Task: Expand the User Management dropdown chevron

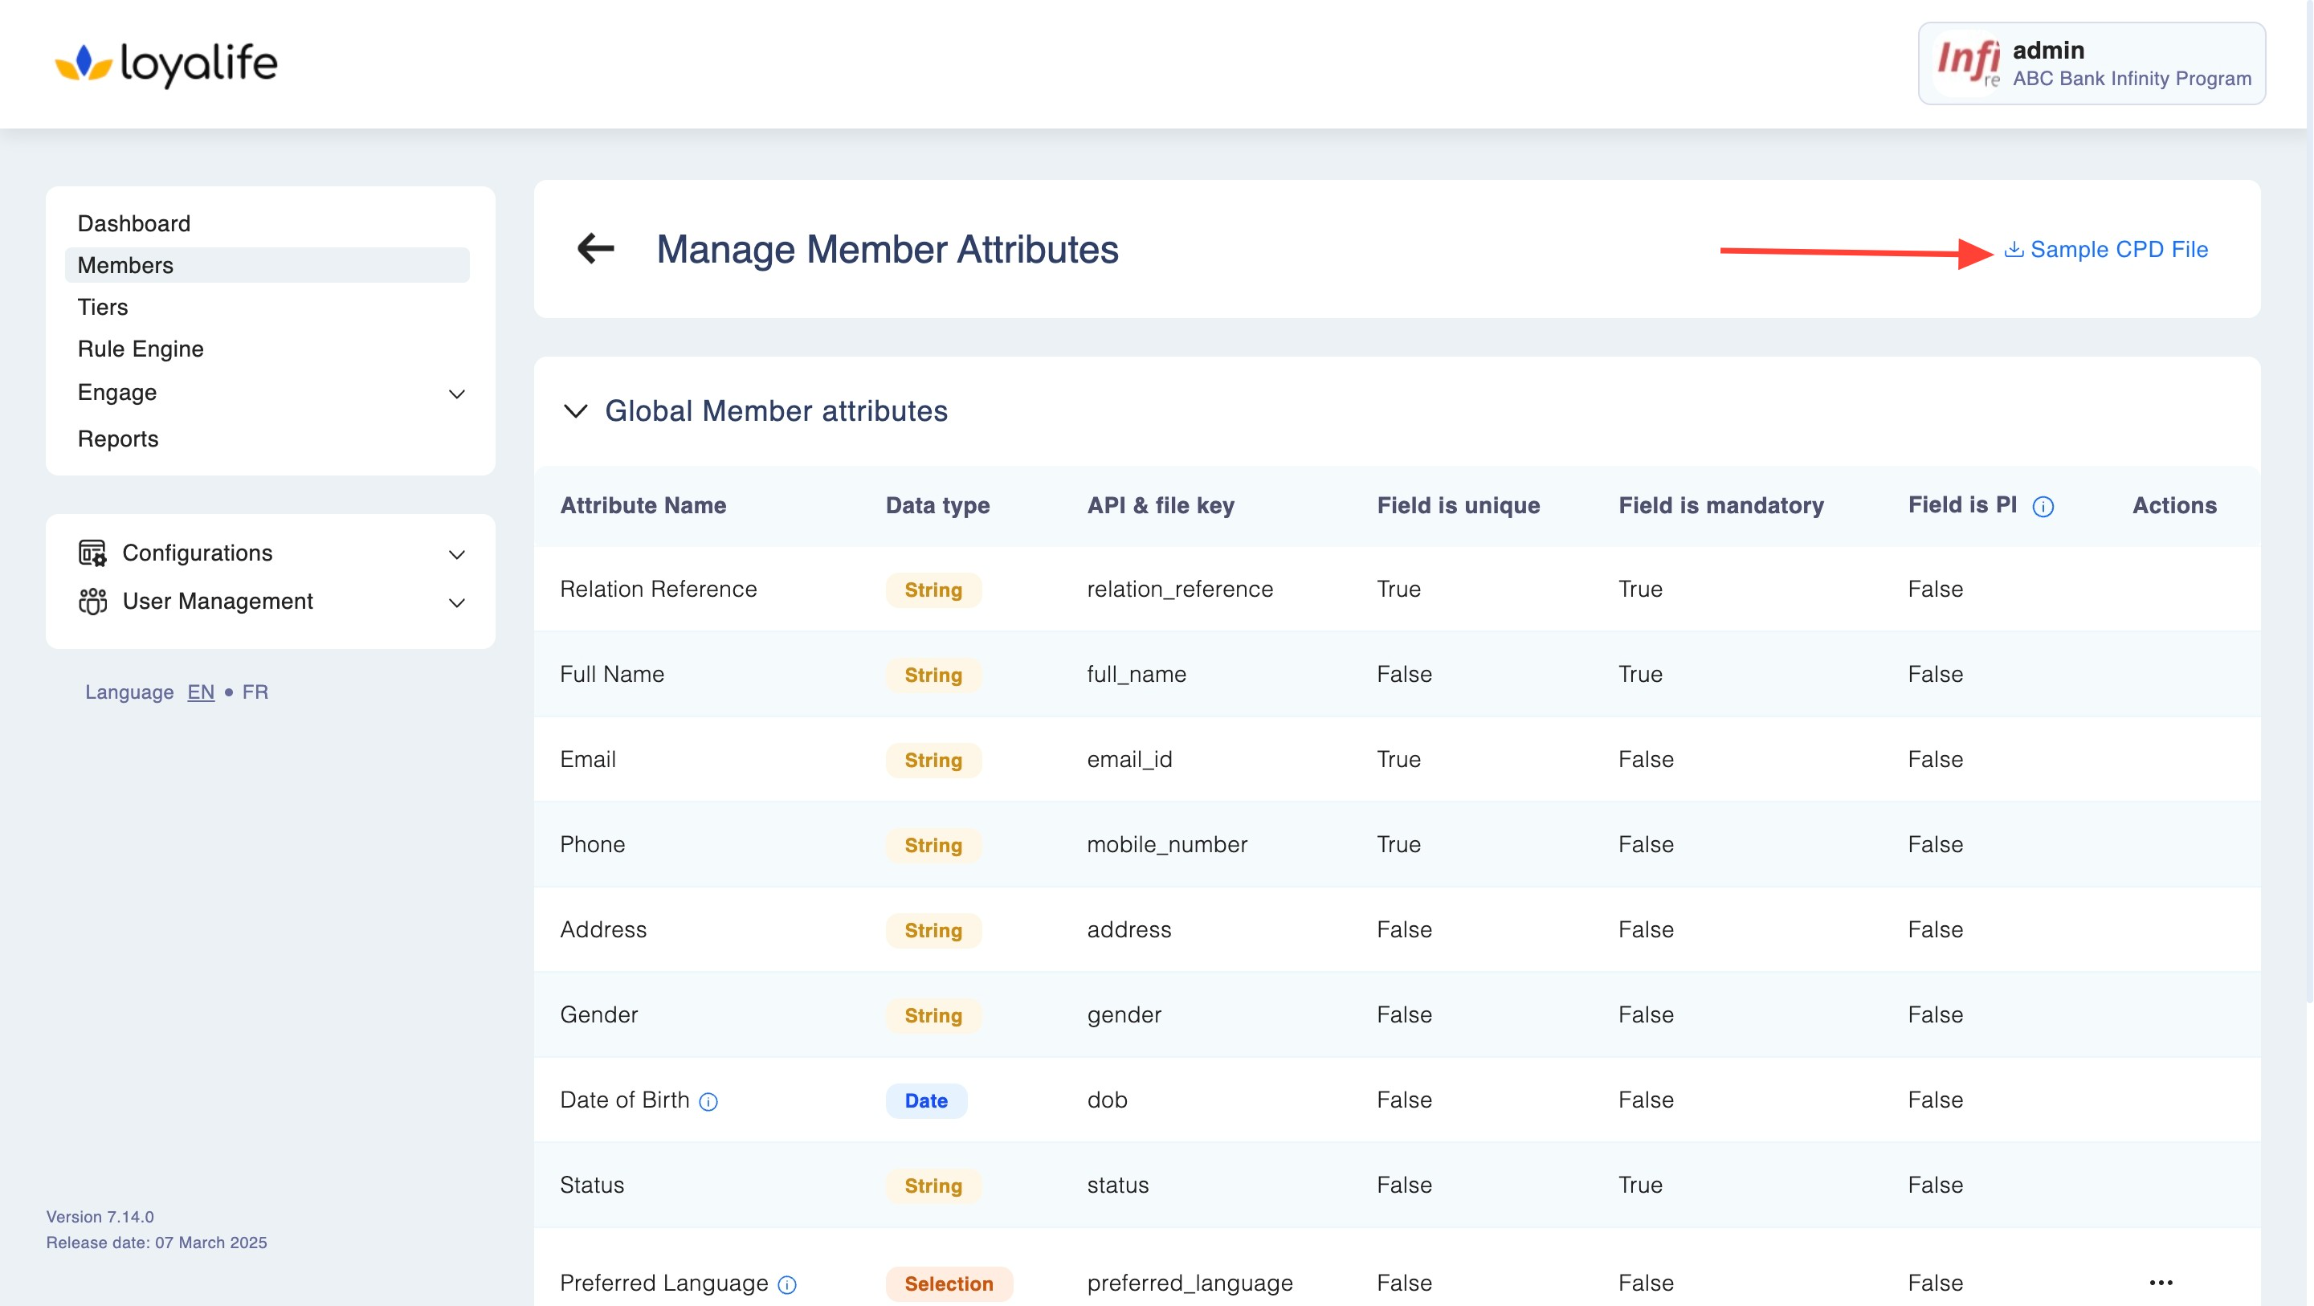Action: click(457, 602)
